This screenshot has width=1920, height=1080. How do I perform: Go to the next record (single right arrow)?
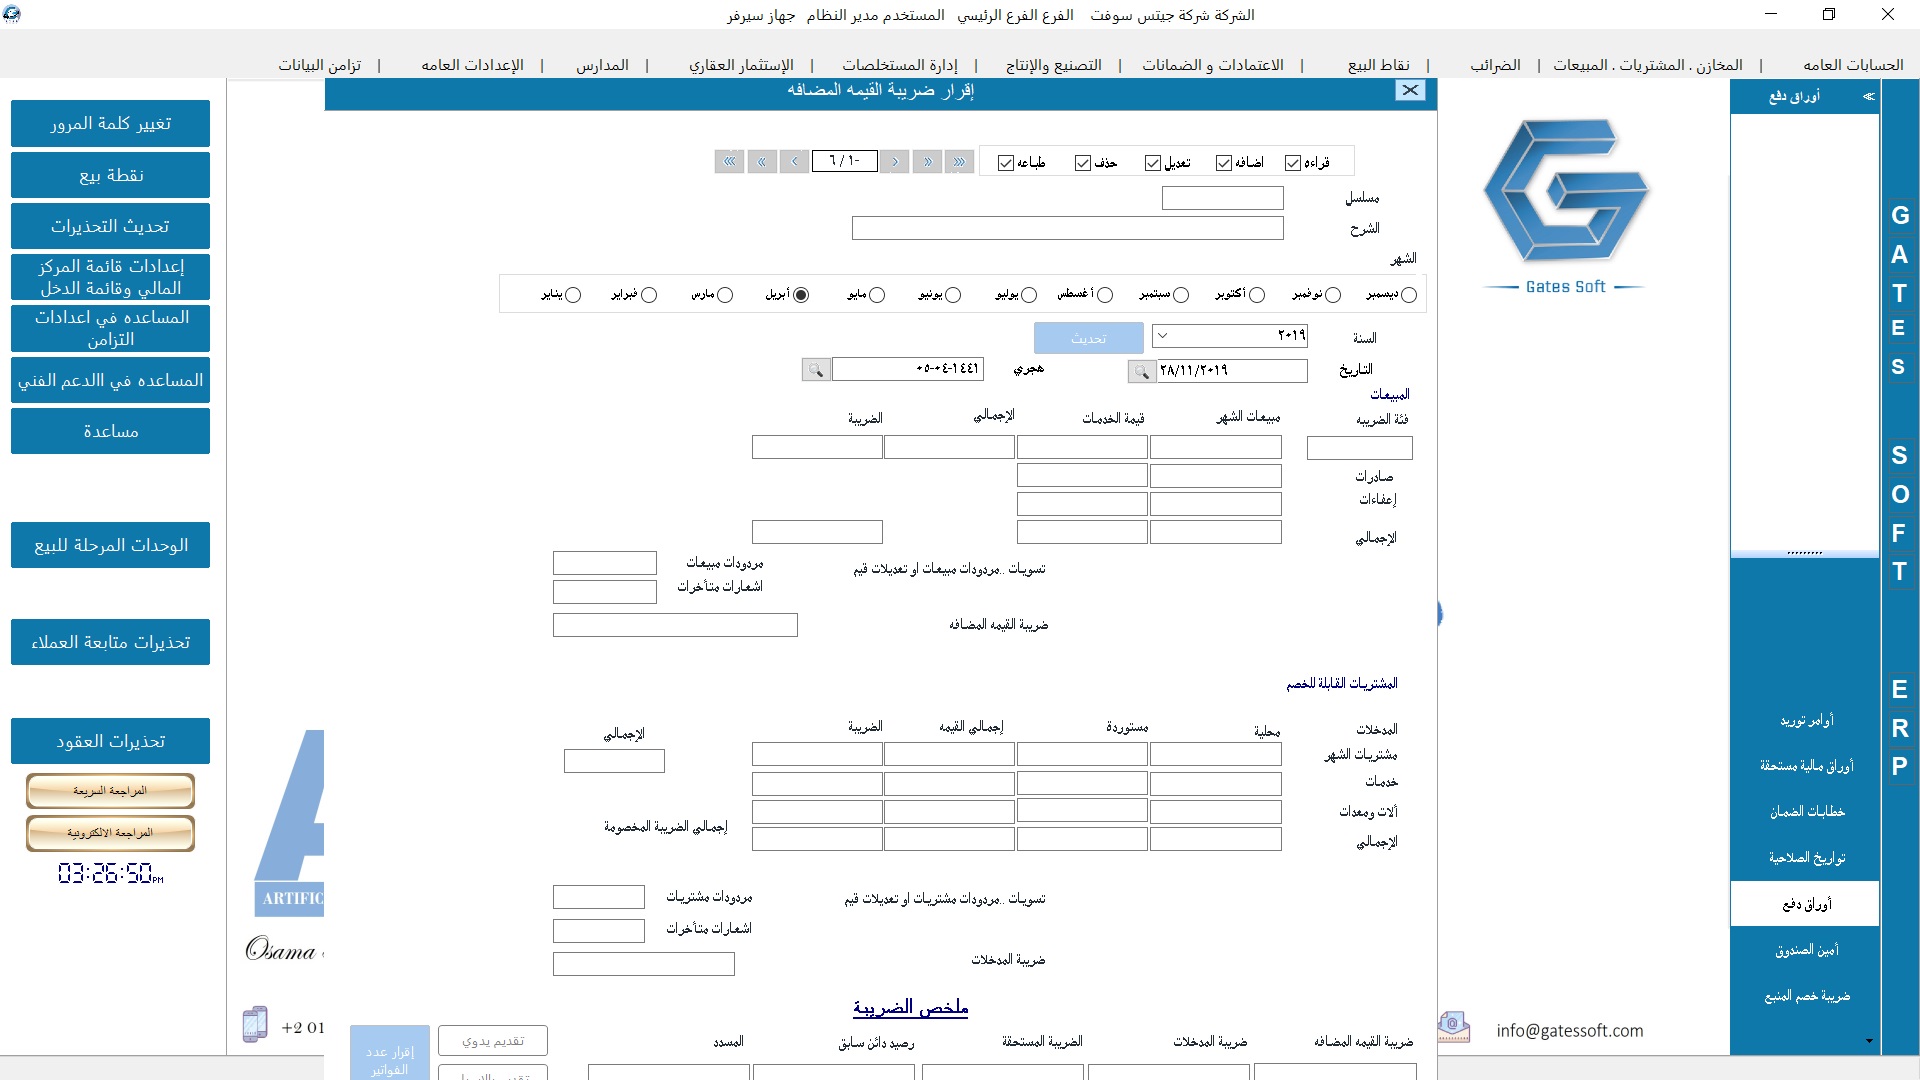tap(895, 161)
